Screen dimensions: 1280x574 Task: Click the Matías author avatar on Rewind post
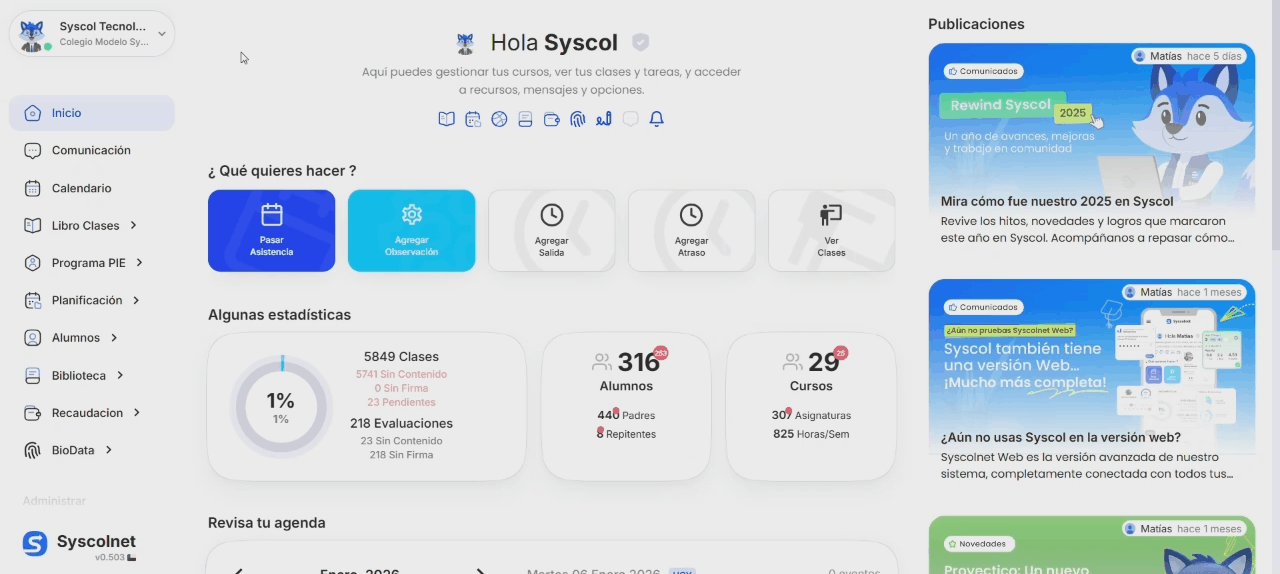point(1140,56)
